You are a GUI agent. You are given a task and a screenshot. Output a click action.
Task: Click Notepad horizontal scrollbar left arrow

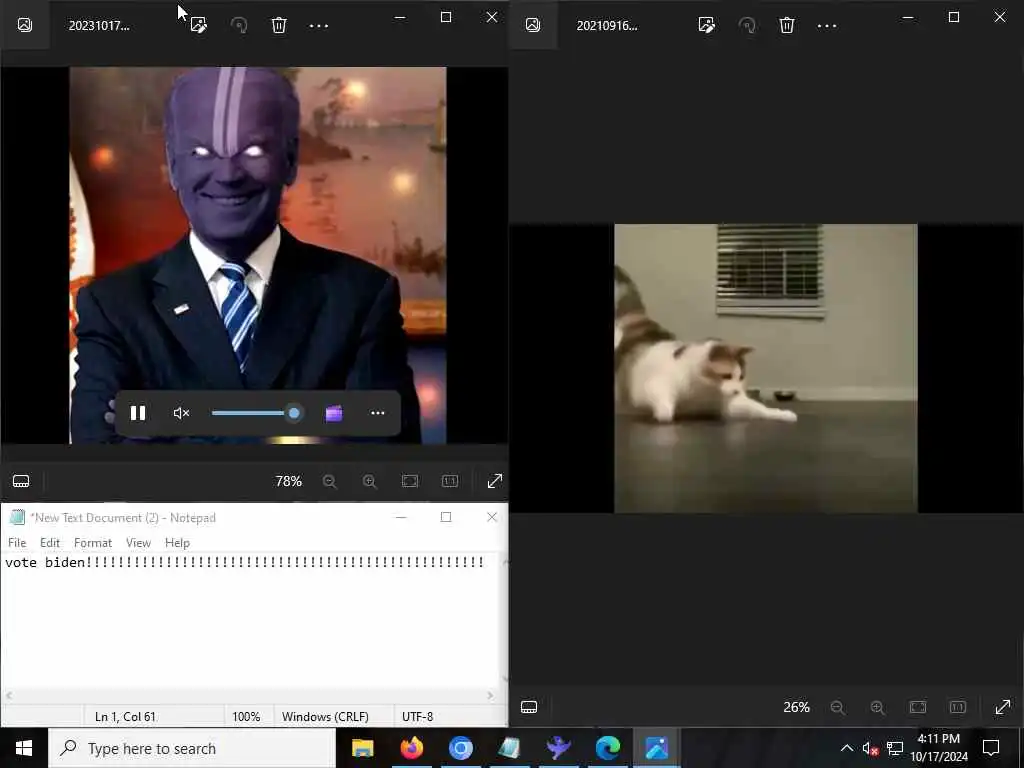8,696
